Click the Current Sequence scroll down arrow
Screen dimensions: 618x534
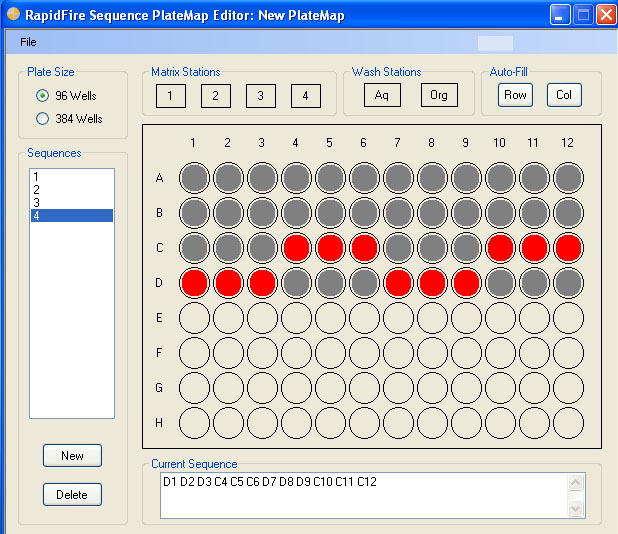pyautogui.click(x=575, y=508)
